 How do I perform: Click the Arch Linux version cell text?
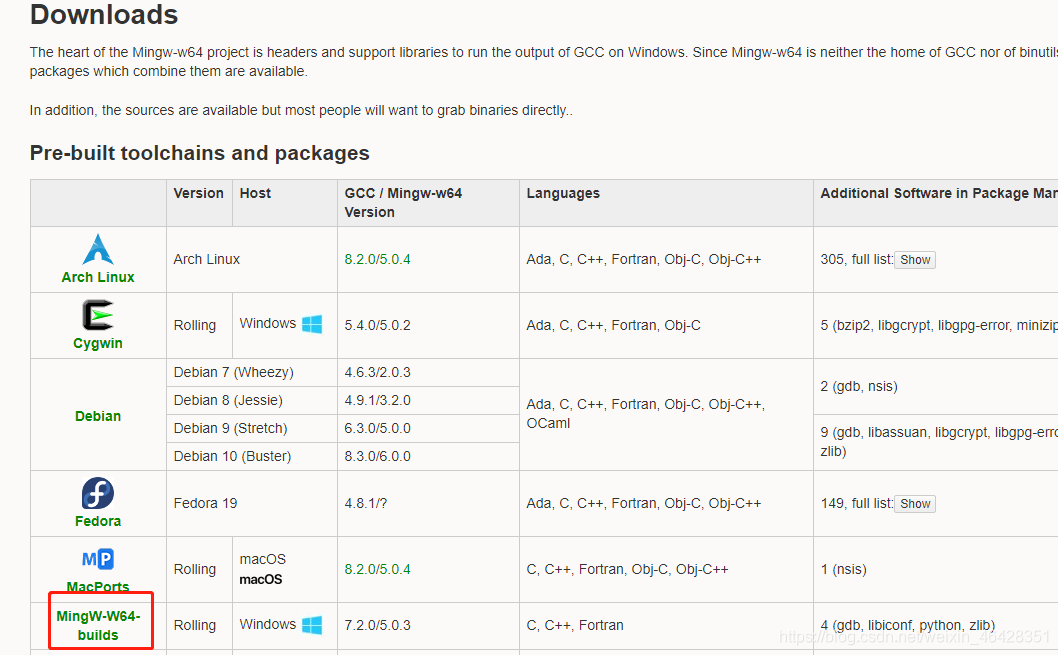(206, 260)
